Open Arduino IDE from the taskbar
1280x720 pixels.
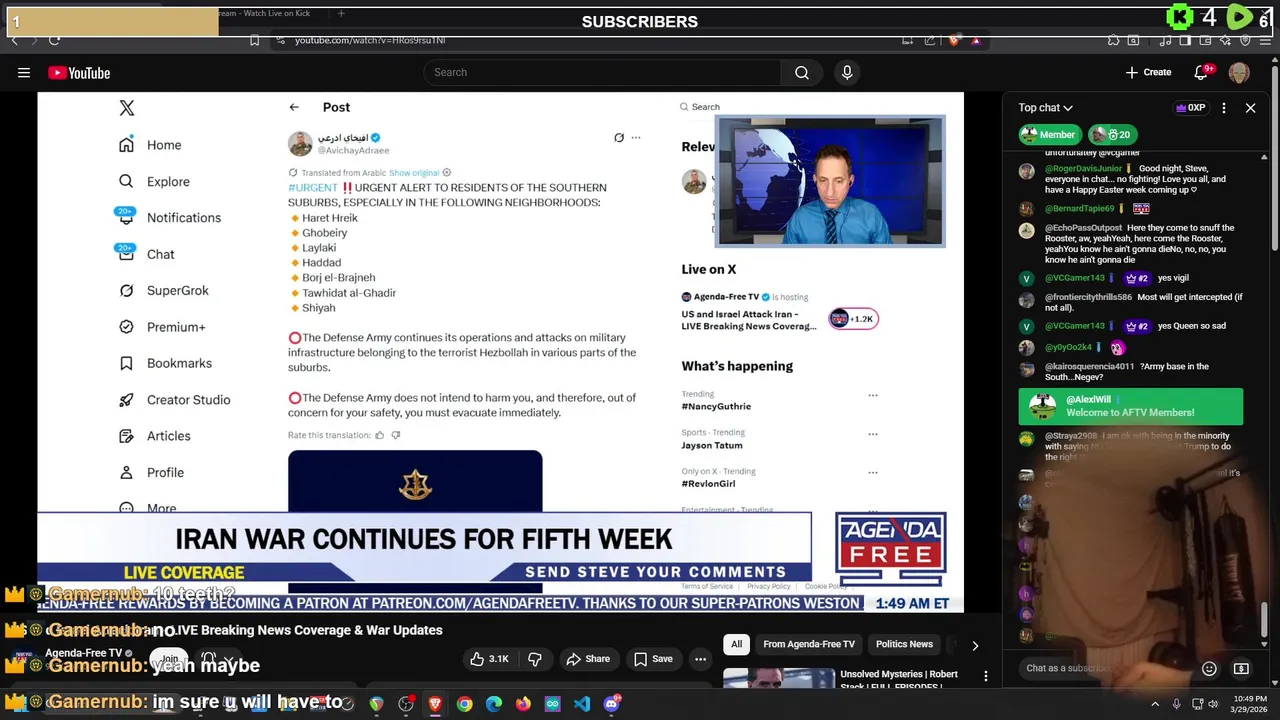[553, 704]
